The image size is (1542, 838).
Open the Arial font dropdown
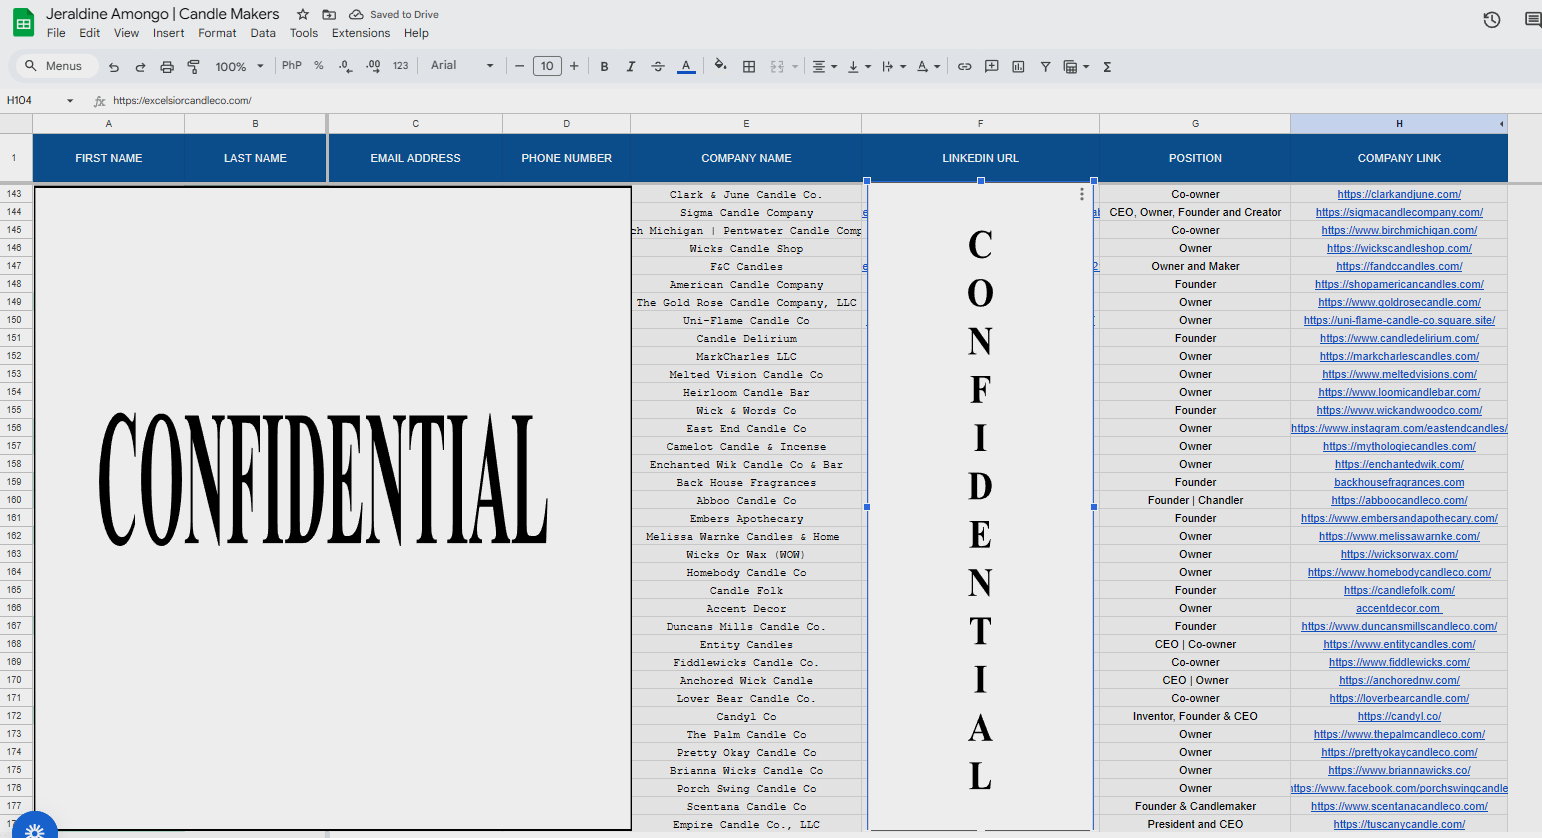tap(462, 66)
